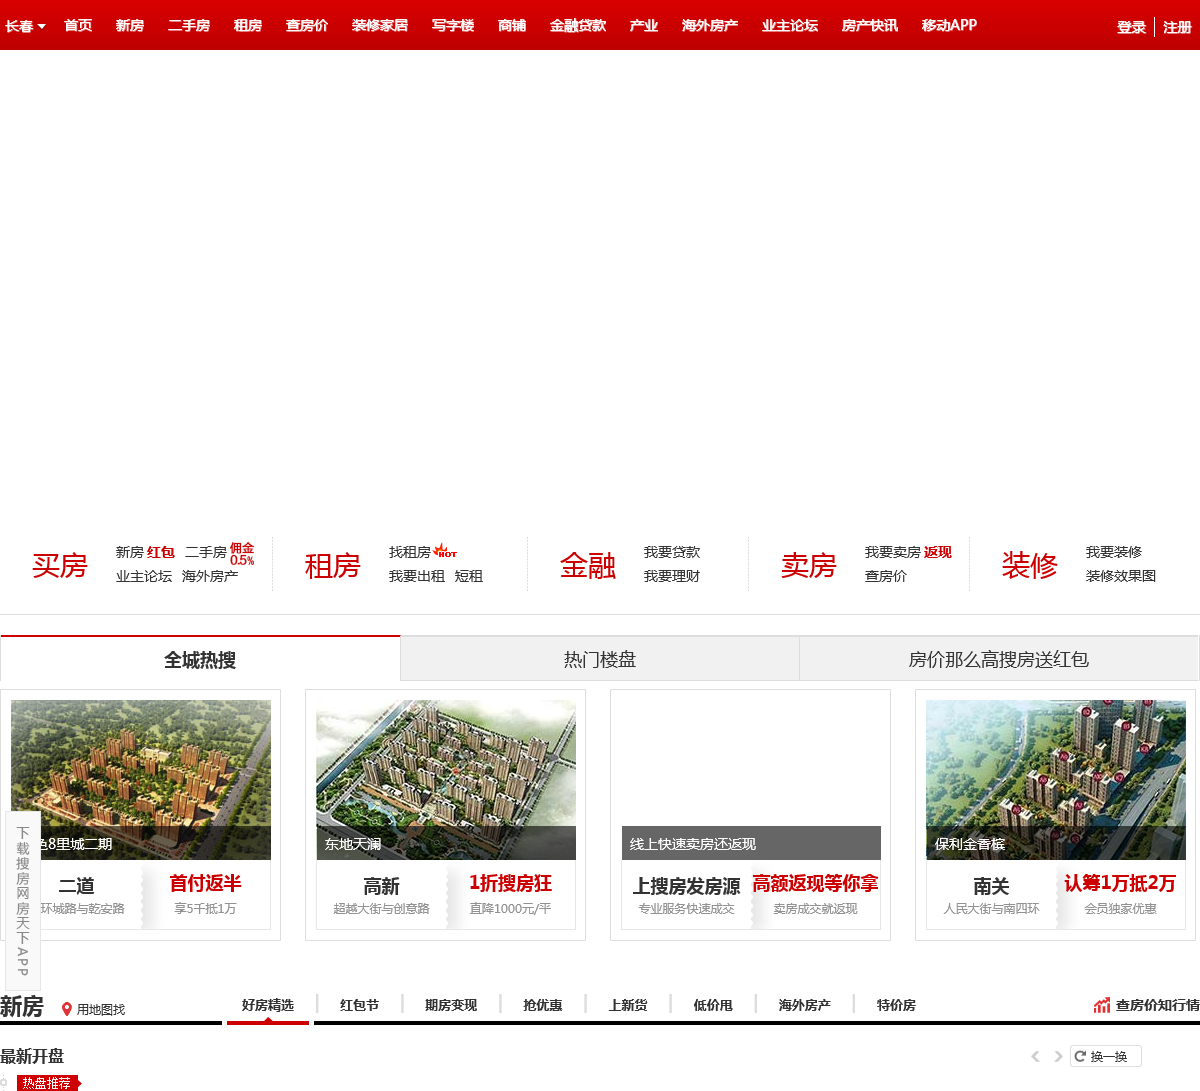Open 新房 in the top navigation bar
1200x1091 pixels.
[130, 26]
